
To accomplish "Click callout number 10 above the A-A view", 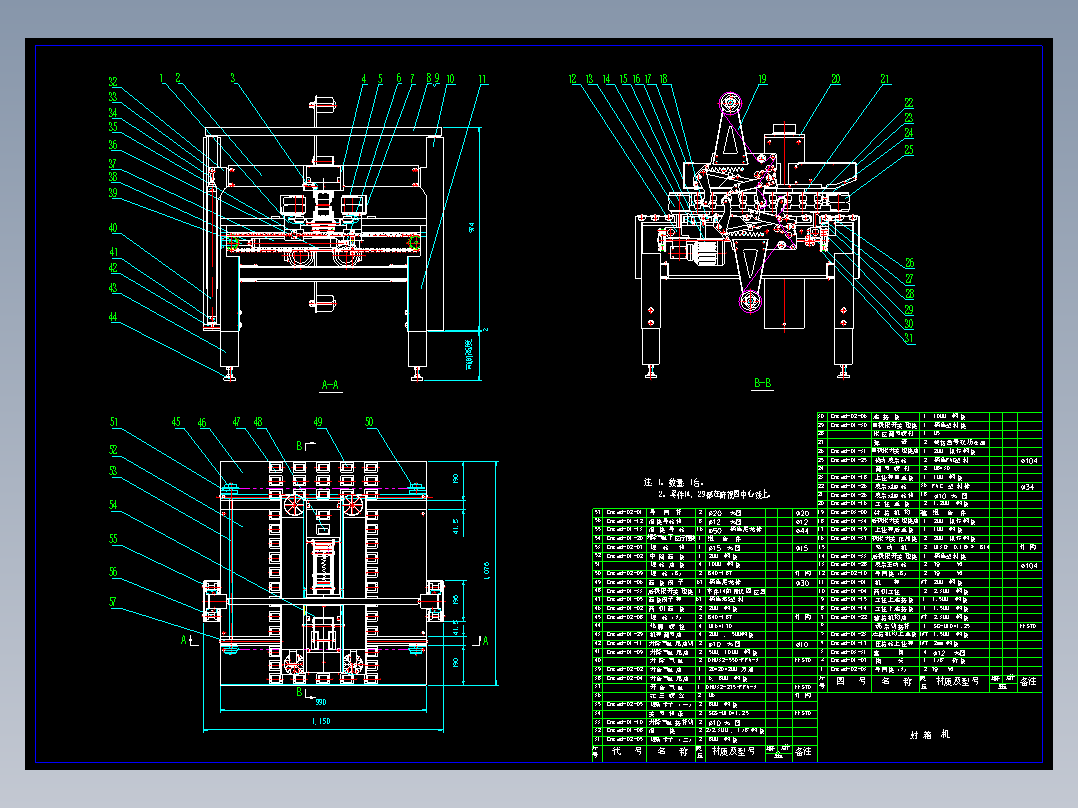I will coord(450,79).
